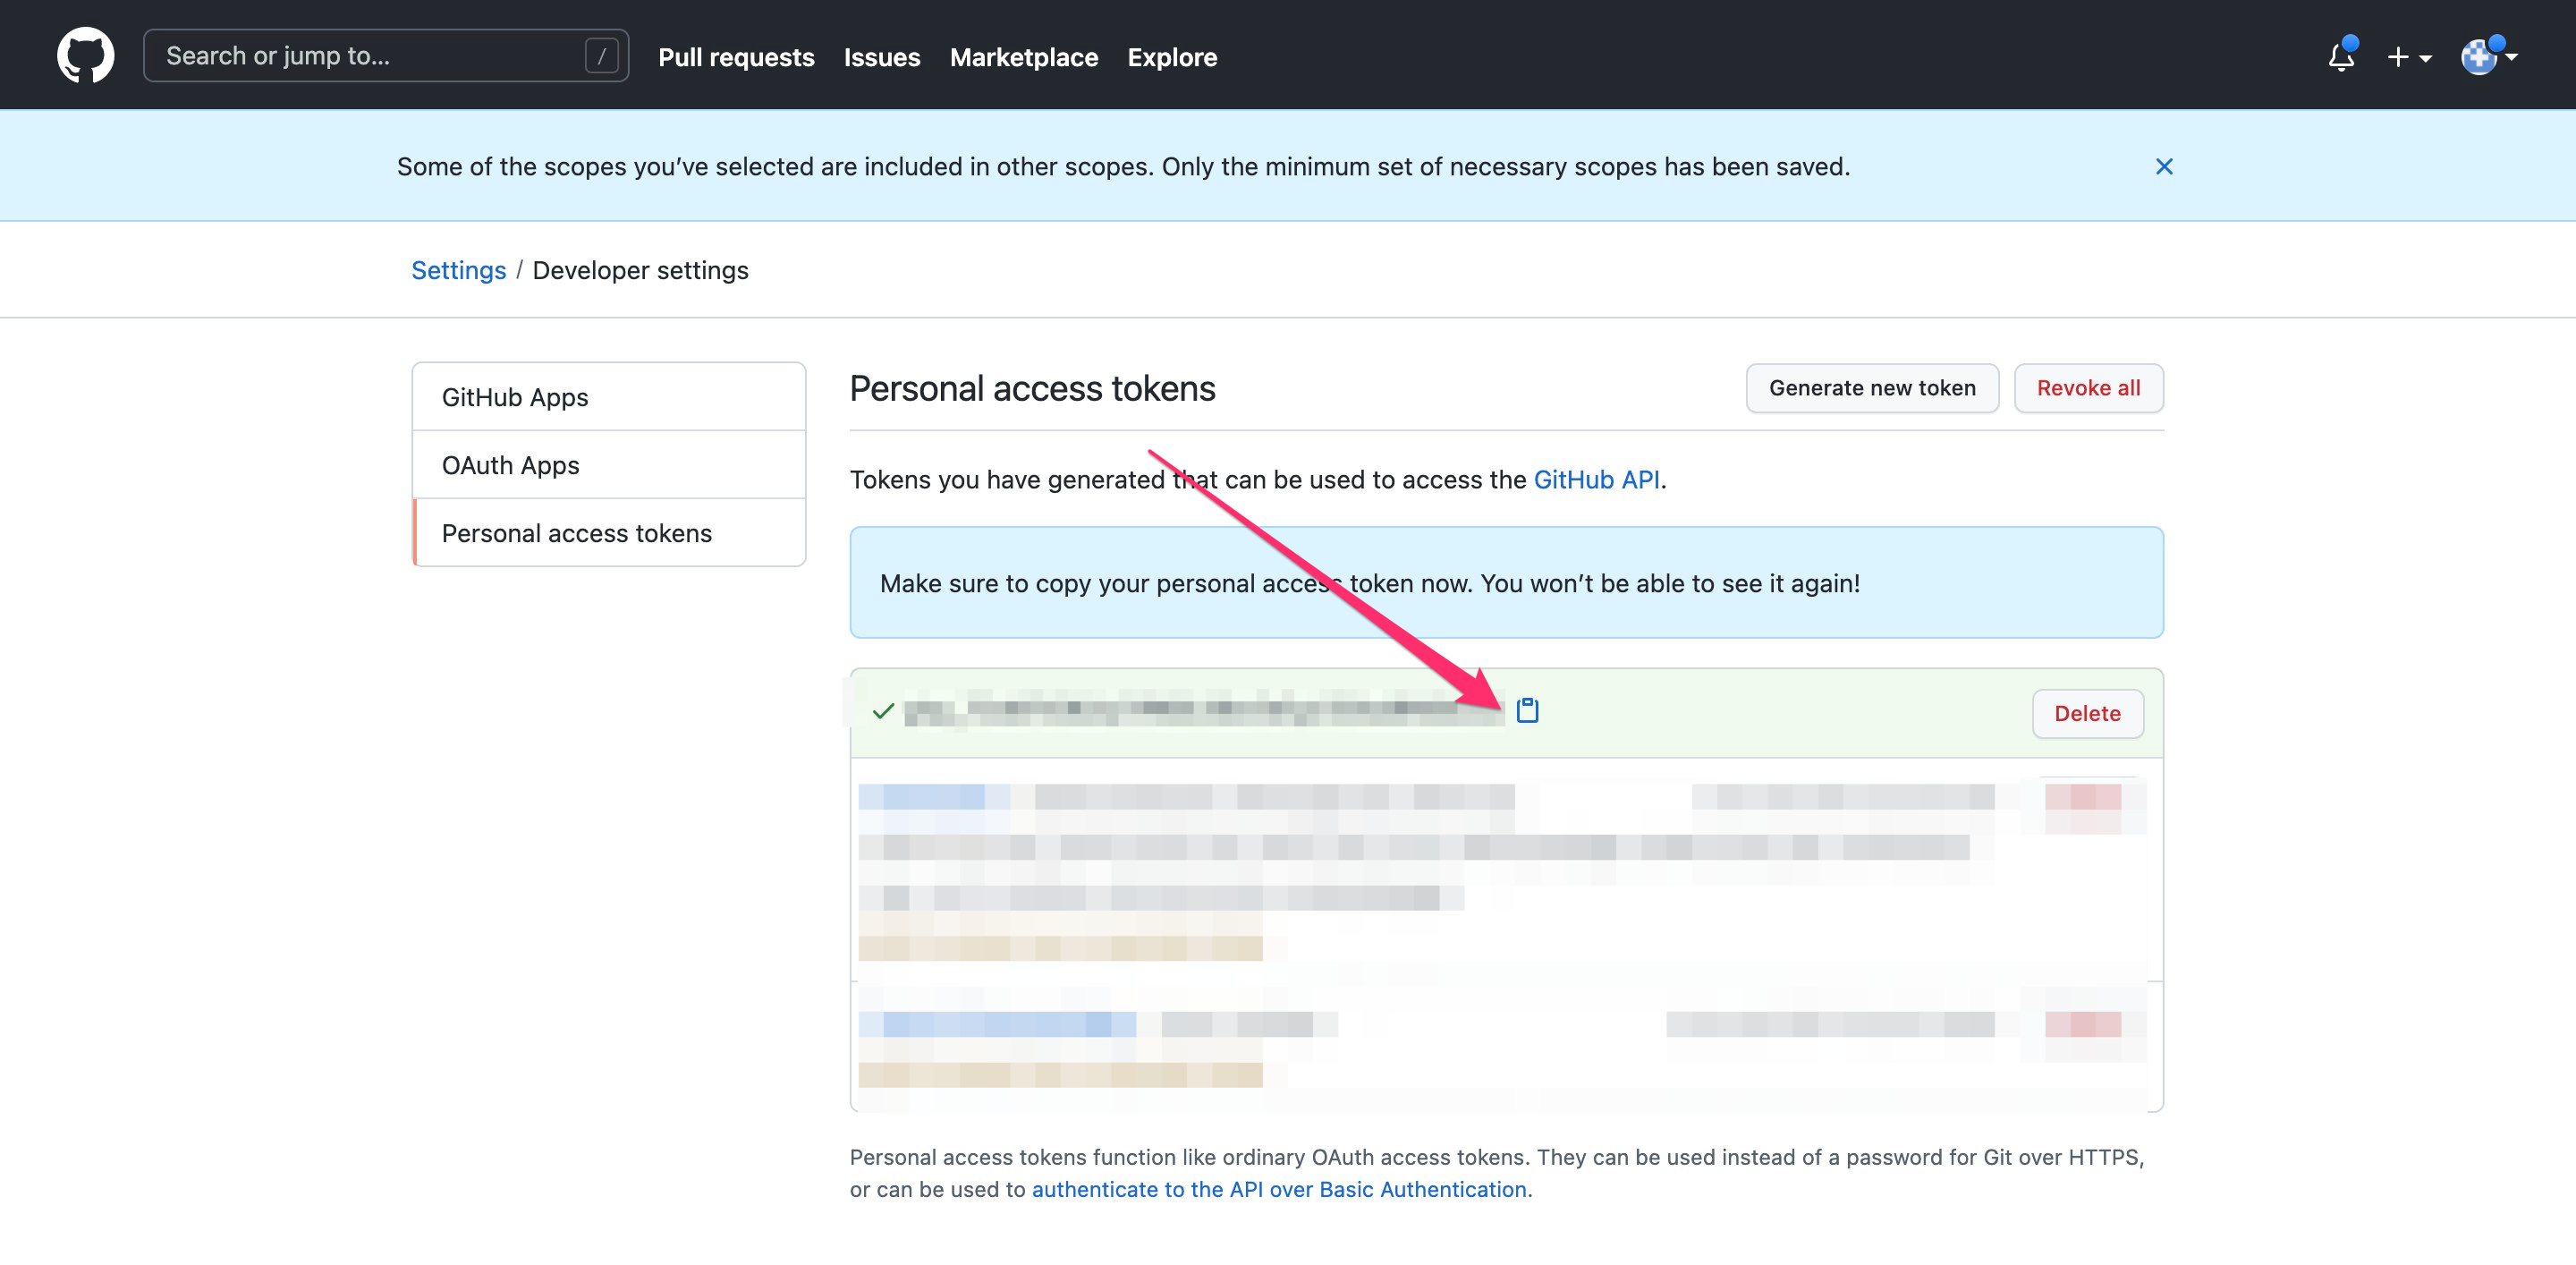Open the notifications bell
Screen dimensions: 2576x1265
[x=2341, y=56]
